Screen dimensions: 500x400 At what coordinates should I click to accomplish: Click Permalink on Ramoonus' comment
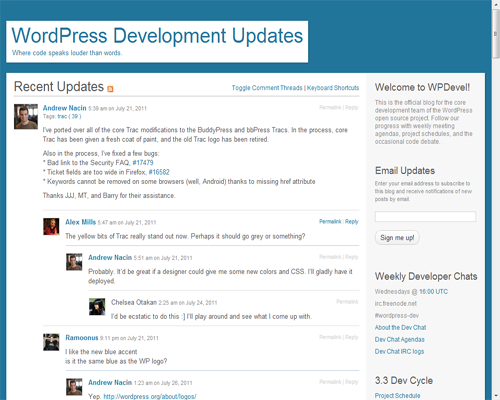point(330,337)
